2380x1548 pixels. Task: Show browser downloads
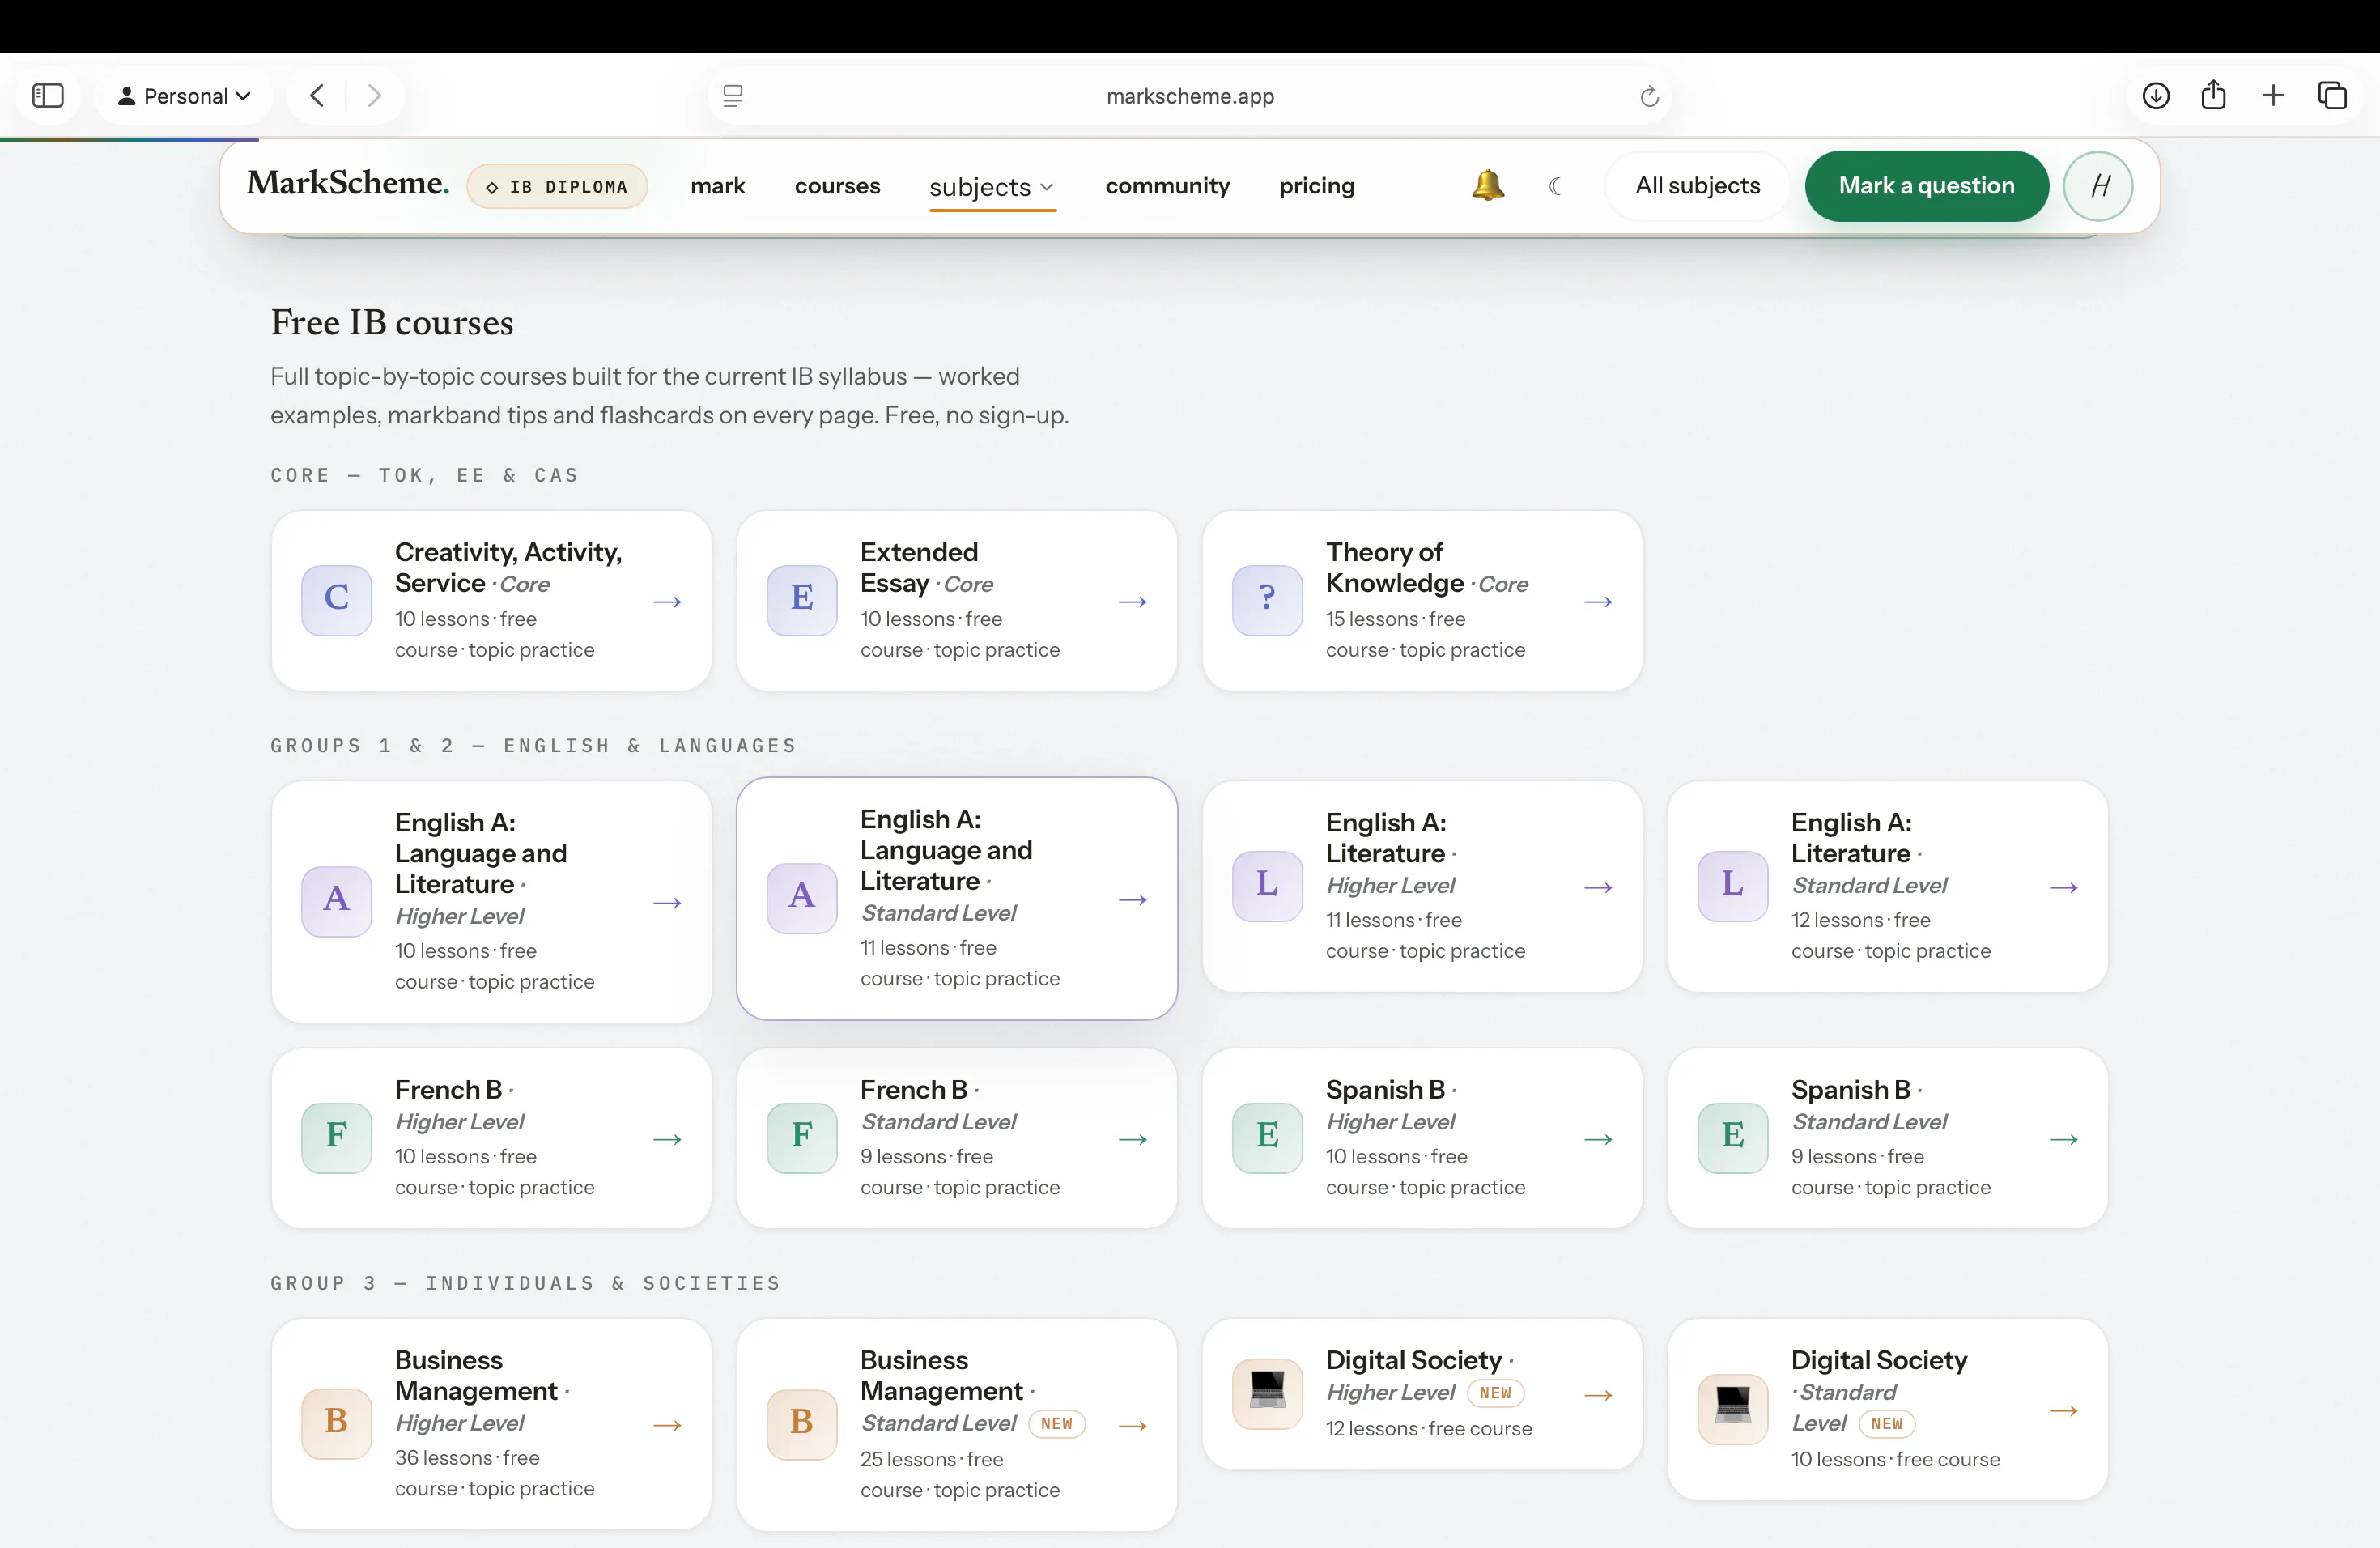point(2156,96)
